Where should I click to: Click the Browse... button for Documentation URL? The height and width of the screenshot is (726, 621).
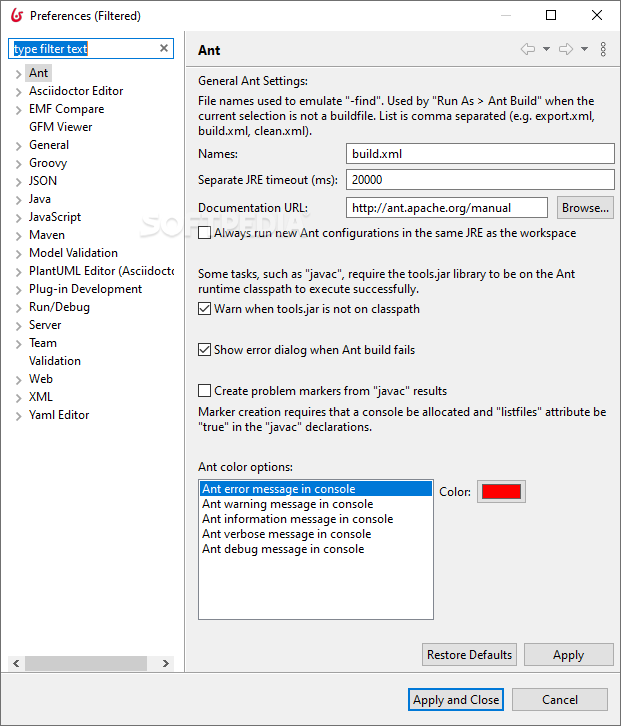pyautogui.click(x=585, y=207)
